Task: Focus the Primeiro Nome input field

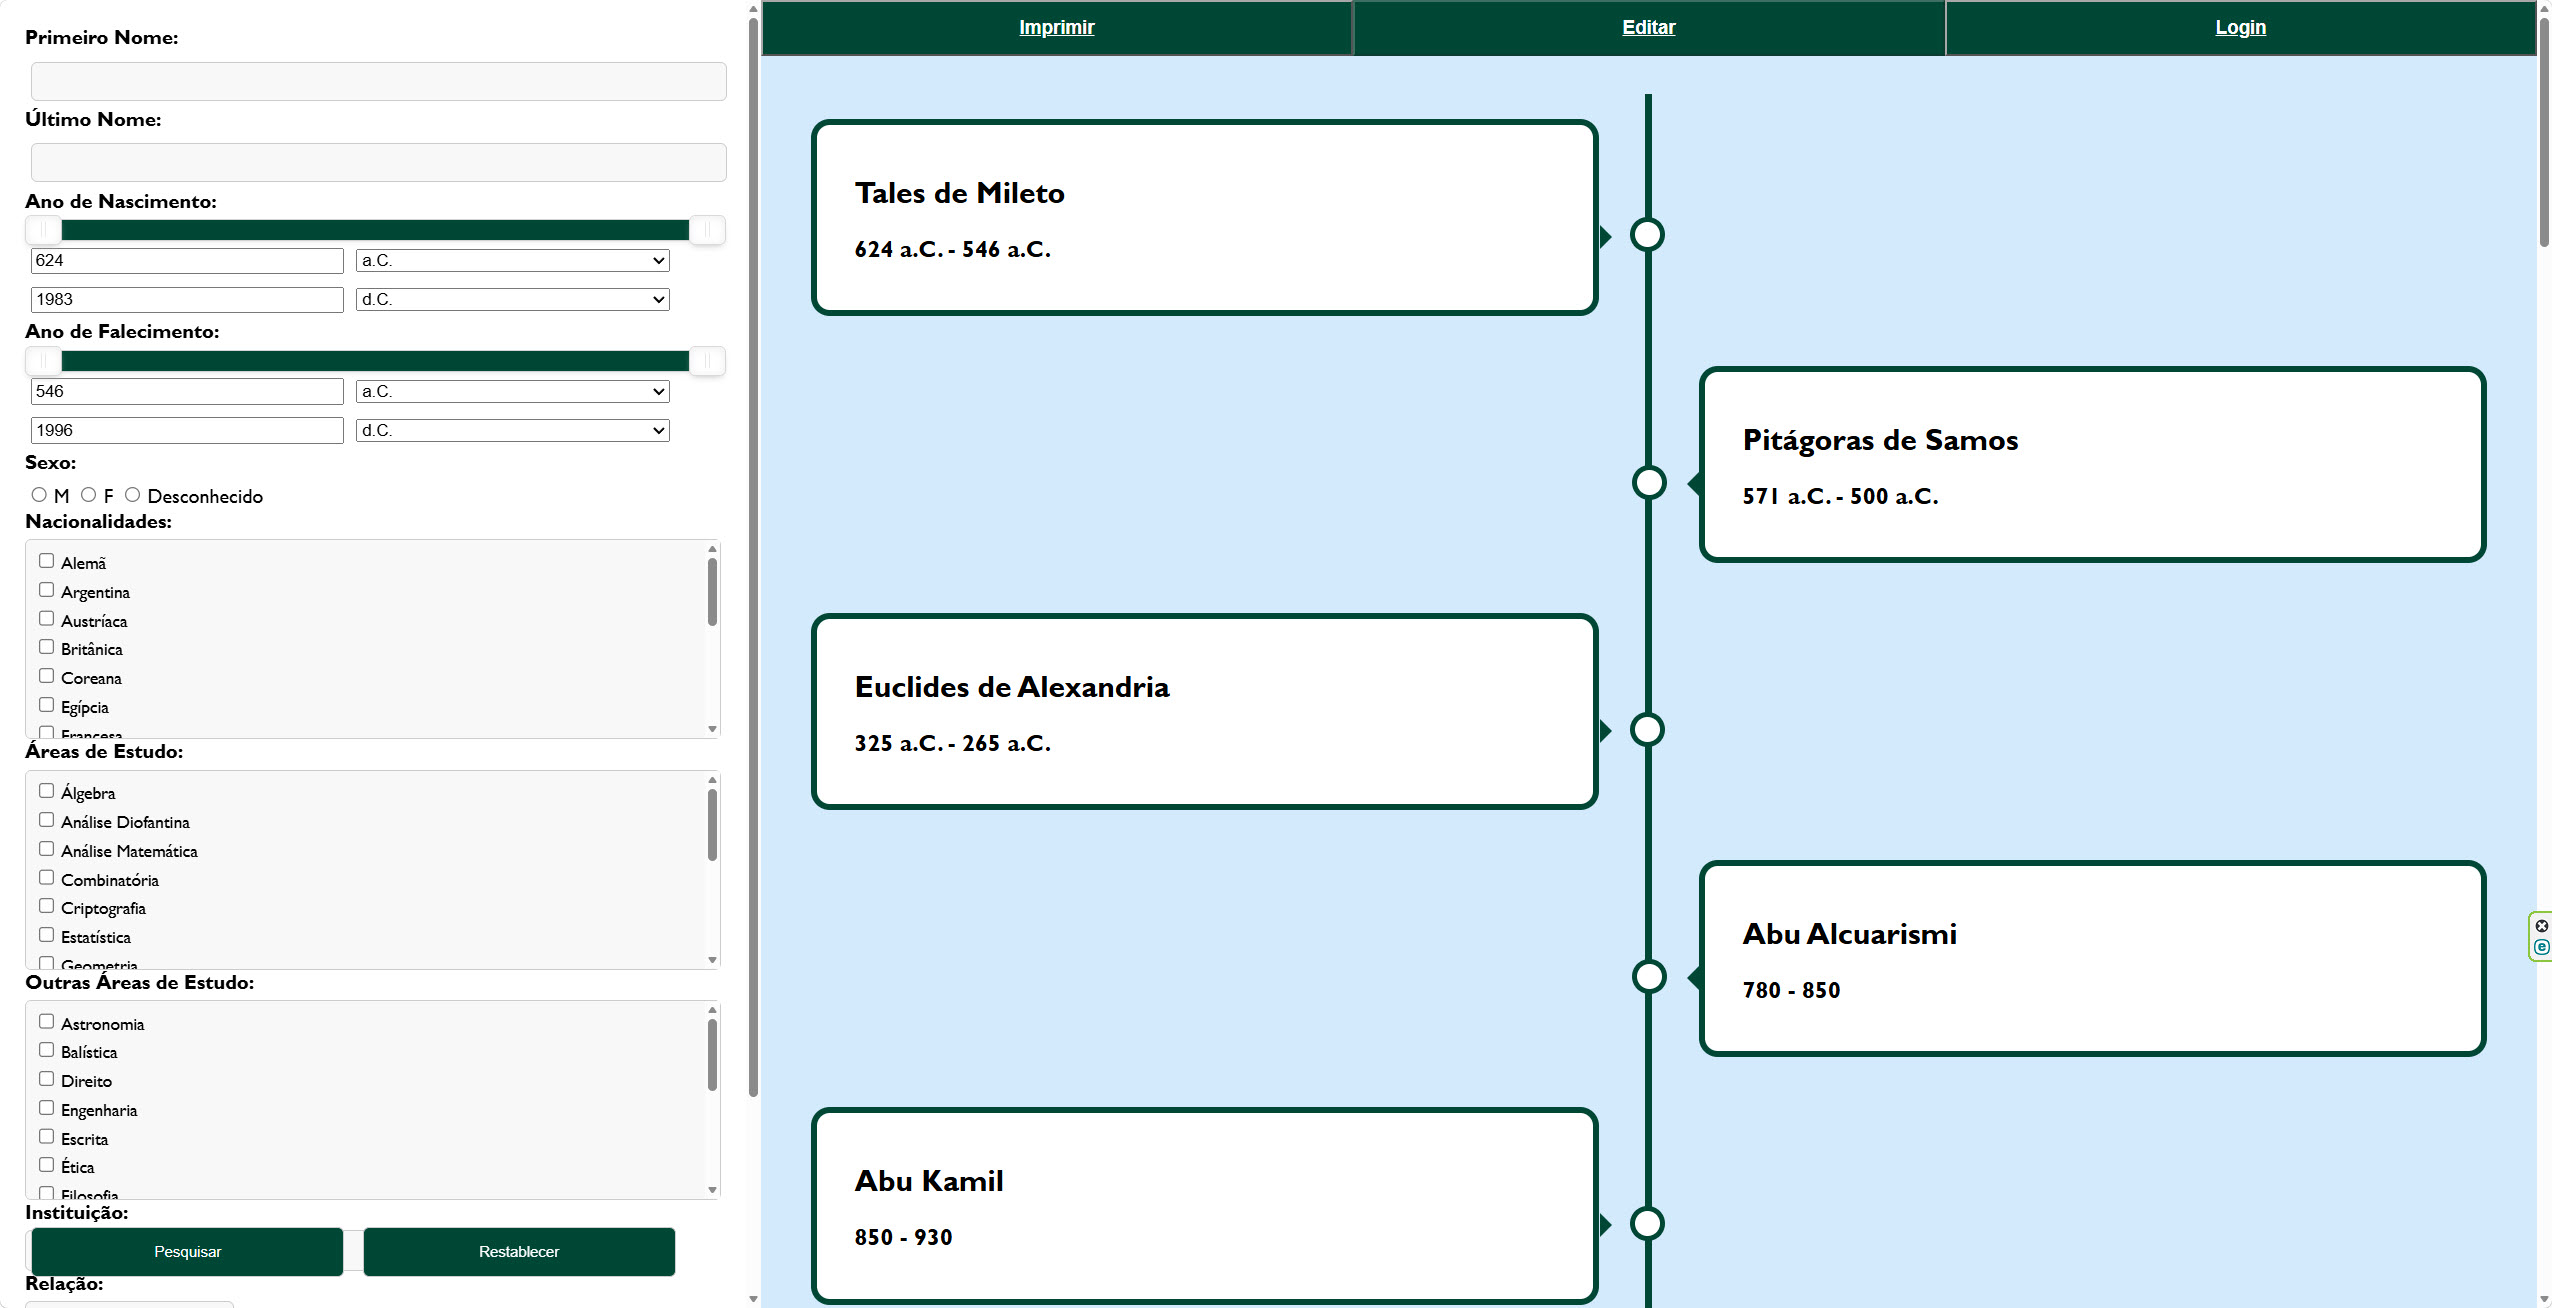Action: pyautogui.click(x=378, y=82)
